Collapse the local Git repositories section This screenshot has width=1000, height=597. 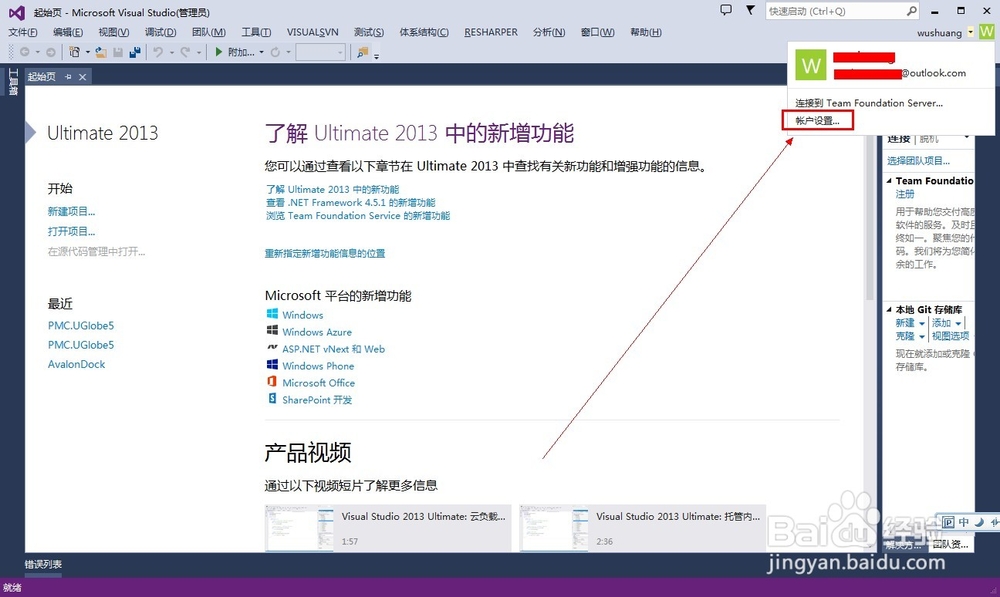(x=889, y=309)
